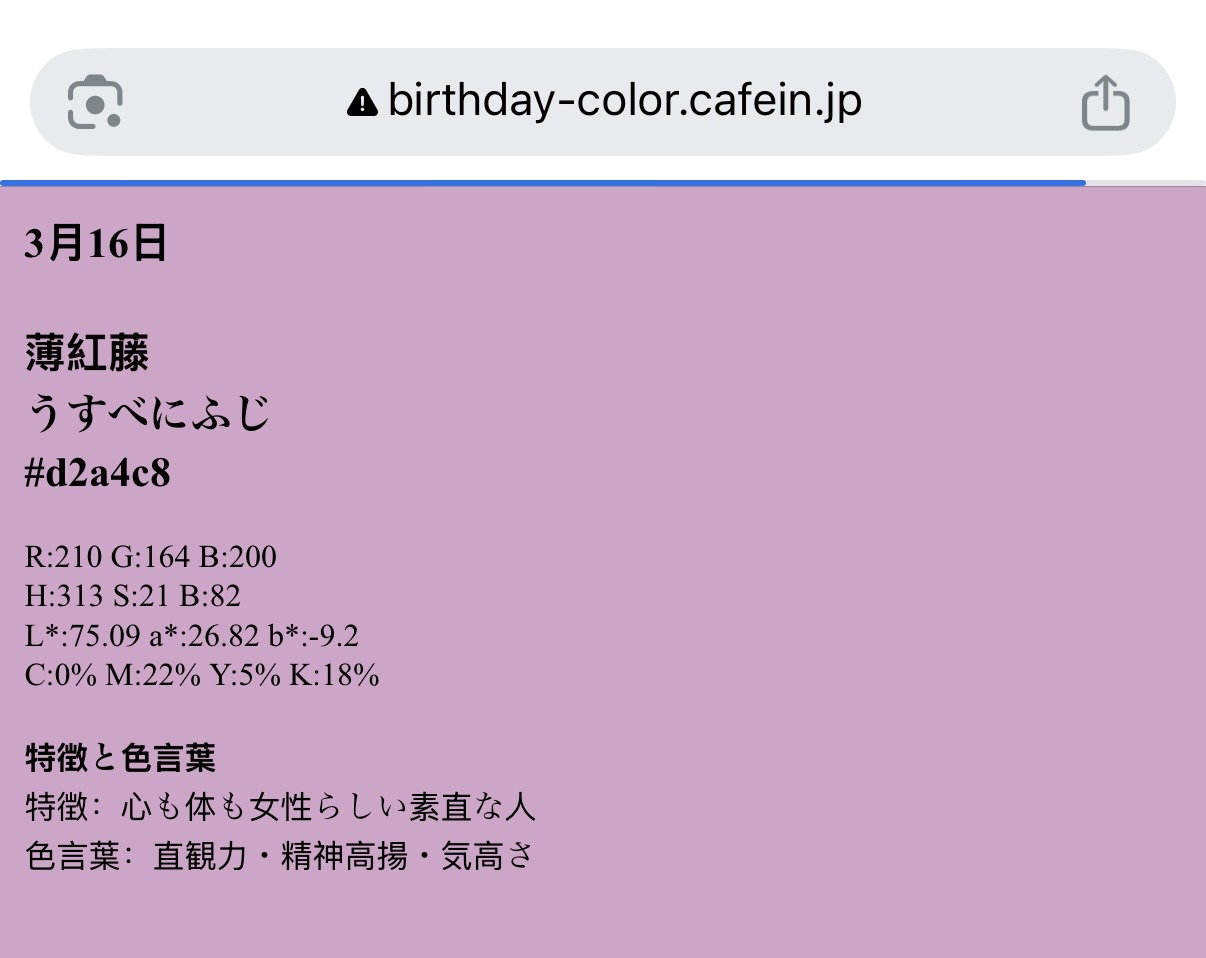This screenshot has height=958, width=1206.
Task: Tap the 薄紅藤 color name heading
Action: tap(87, 353)
